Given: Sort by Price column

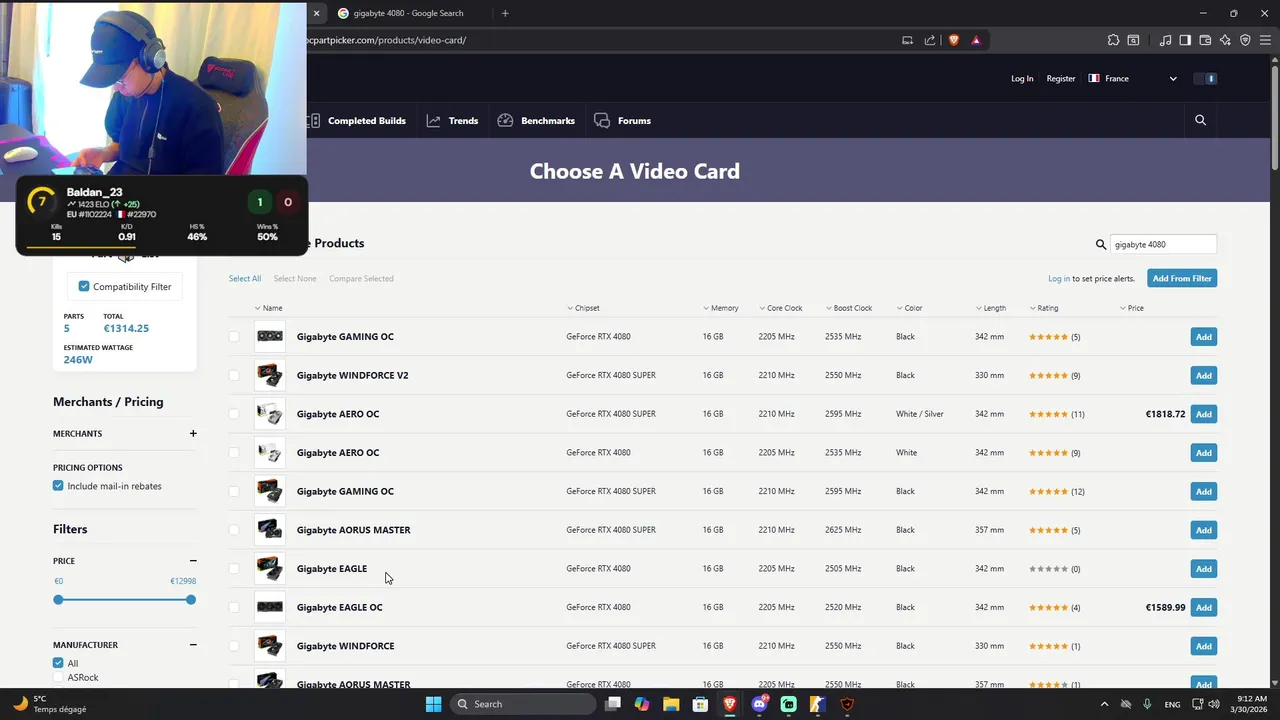Looking at the screenshot, I should click(1131, 308).
